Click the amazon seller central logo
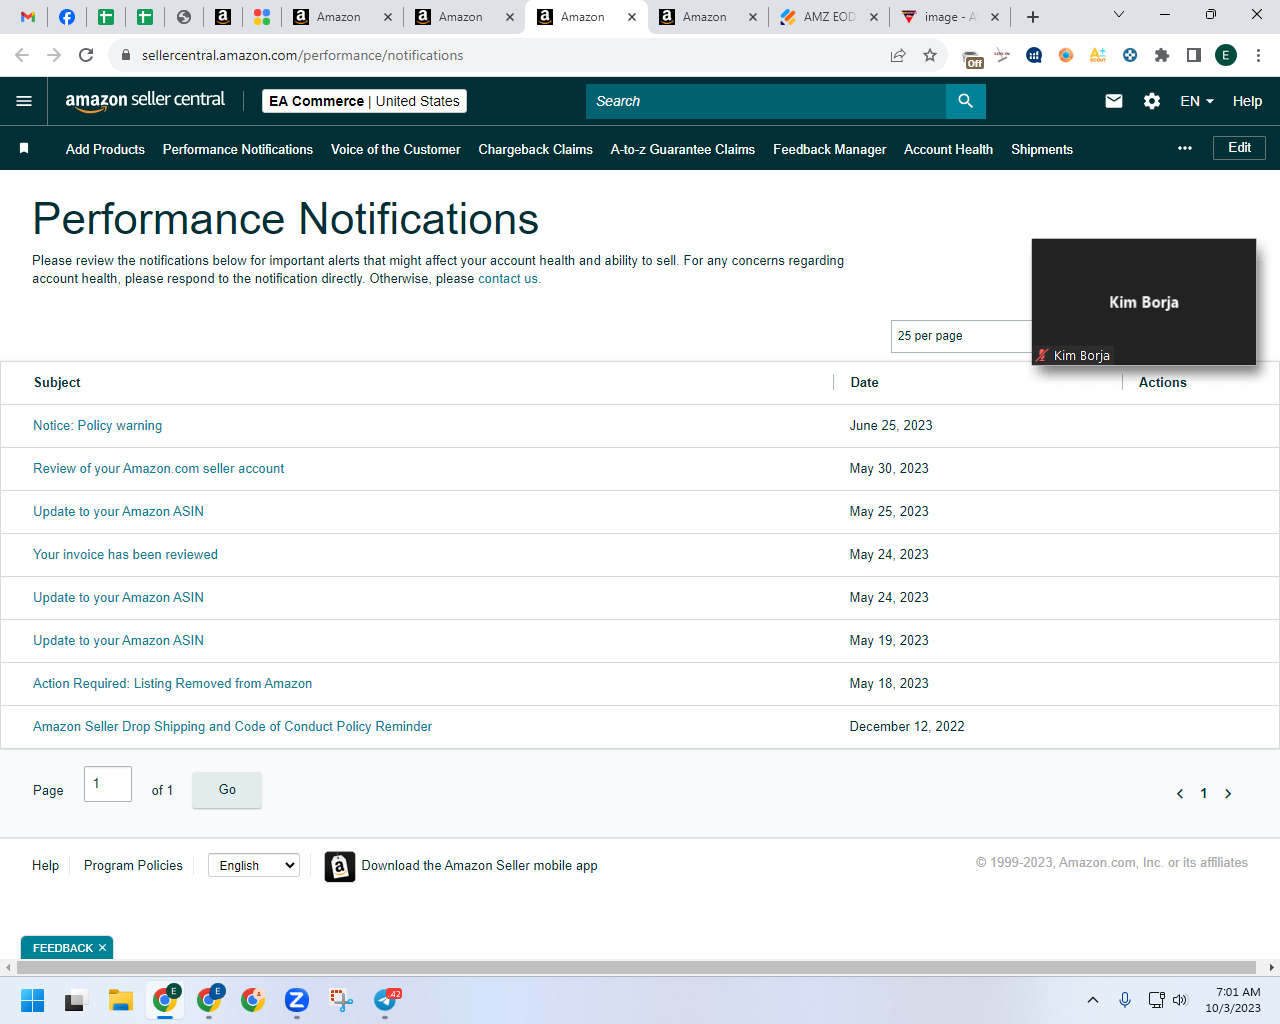 tap(145, 101)
